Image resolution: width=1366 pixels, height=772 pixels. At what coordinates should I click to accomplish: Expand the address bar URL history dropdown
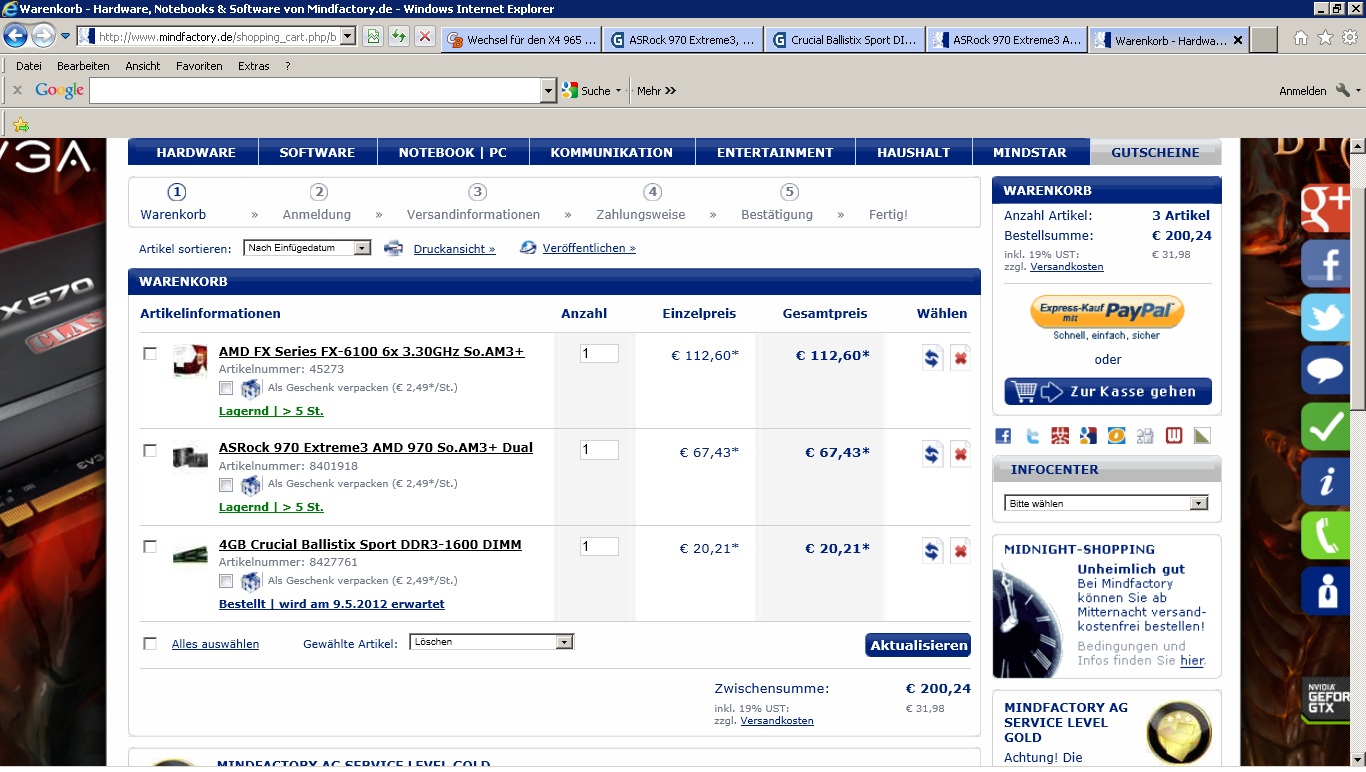[348, 37]
